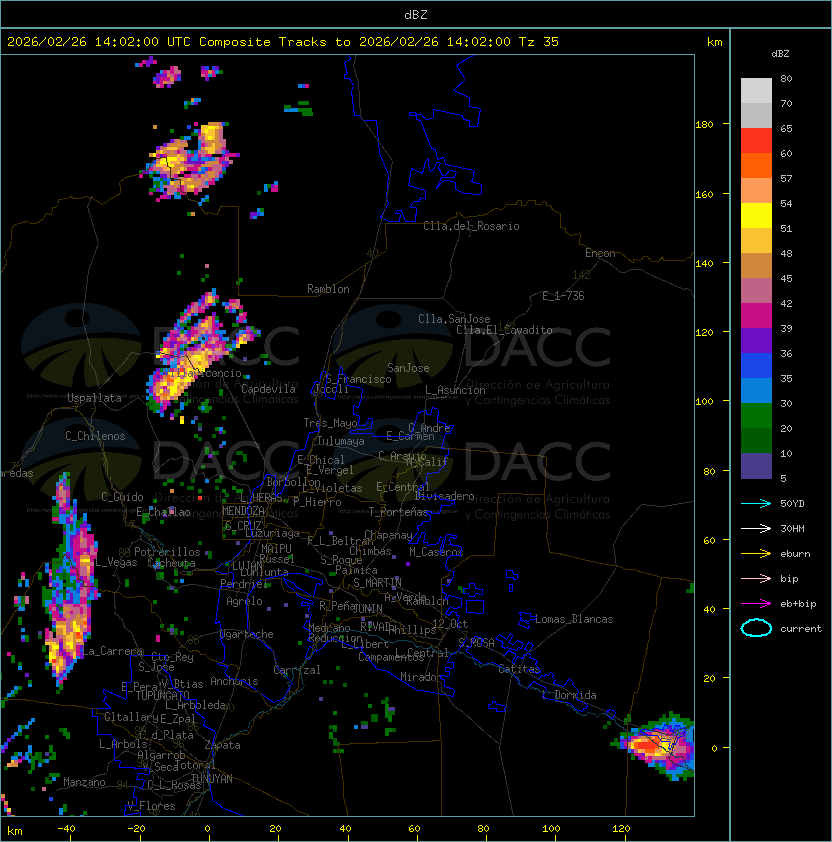
Task: Click the 'eb+bip' legend label
Action: [798, 604]
